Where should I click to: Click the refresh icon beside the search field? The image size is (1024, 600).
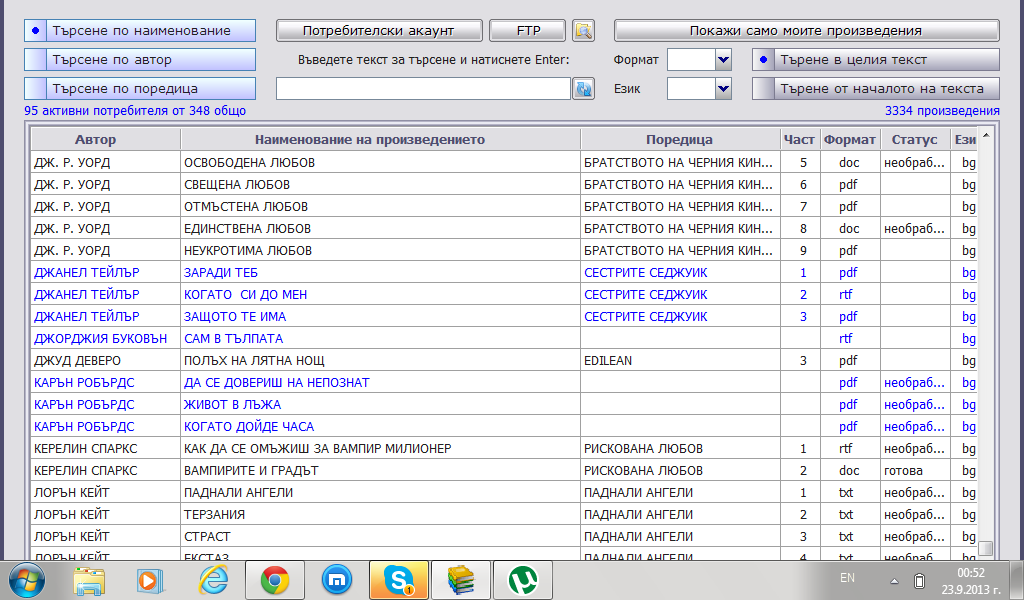pyautogui.click(x=583, y=89)
